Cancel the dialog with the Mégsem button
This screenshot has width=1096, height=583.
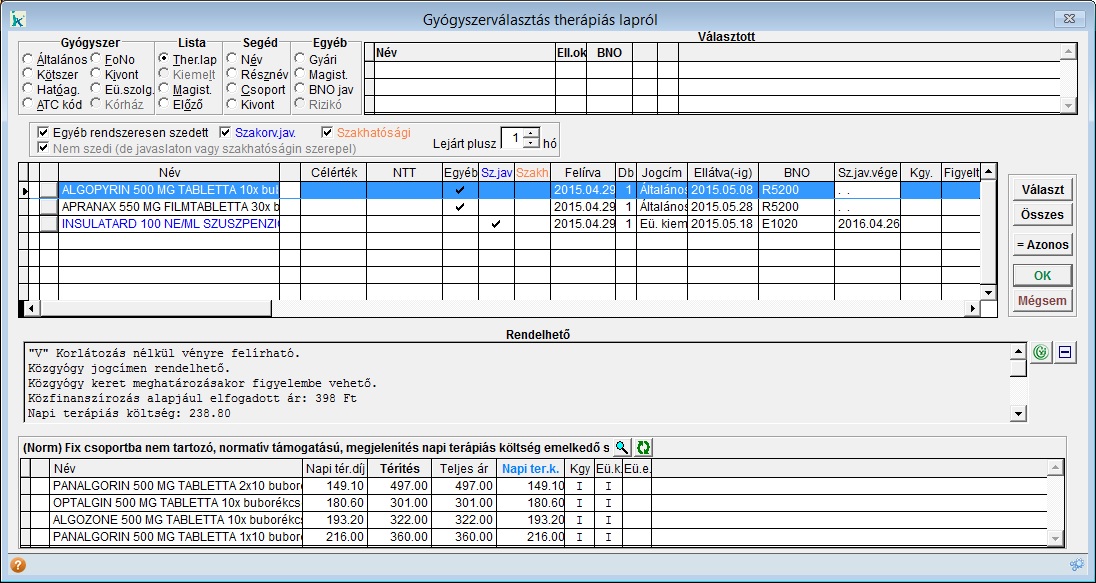click(x=1041, y=301)
